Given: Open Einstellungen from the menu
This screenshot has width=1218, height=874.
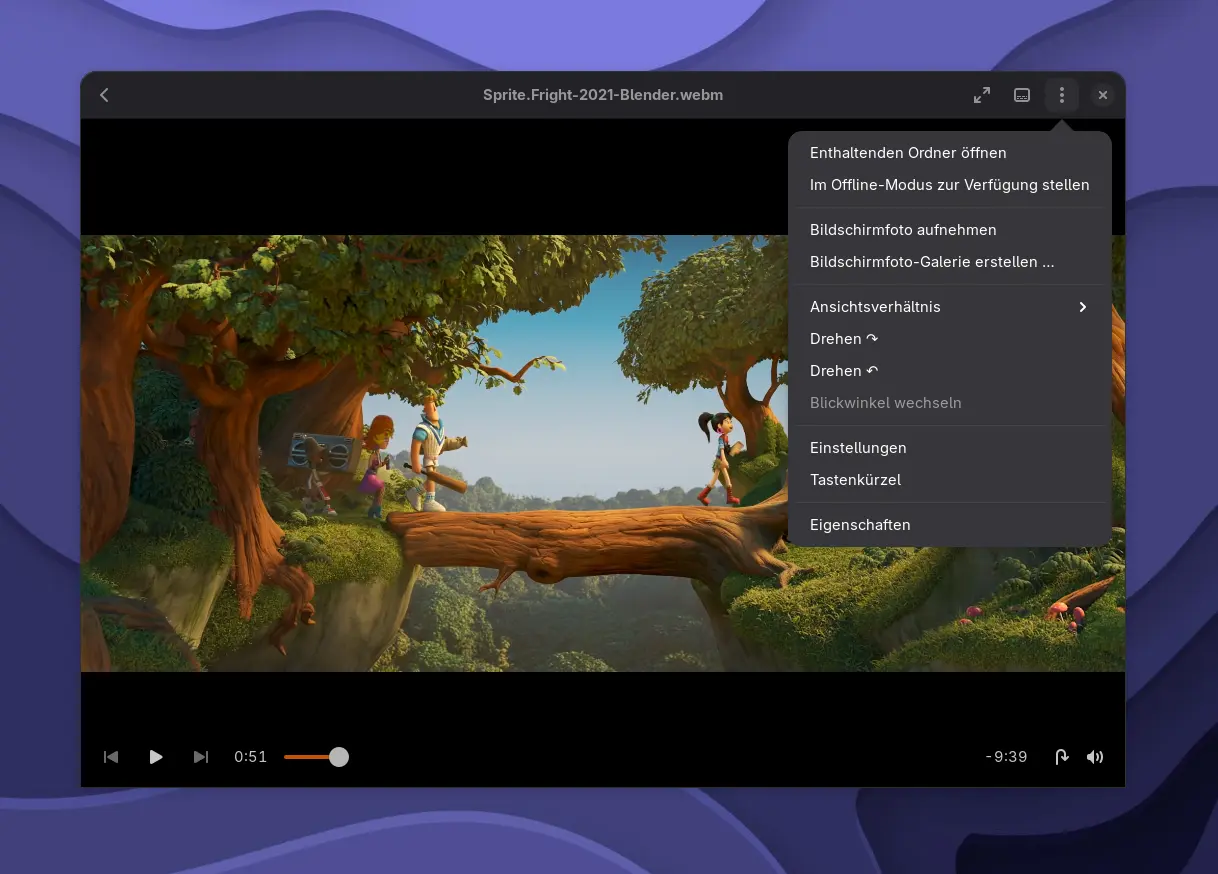Looking at the screenshot, I should (x=858, y=448).
